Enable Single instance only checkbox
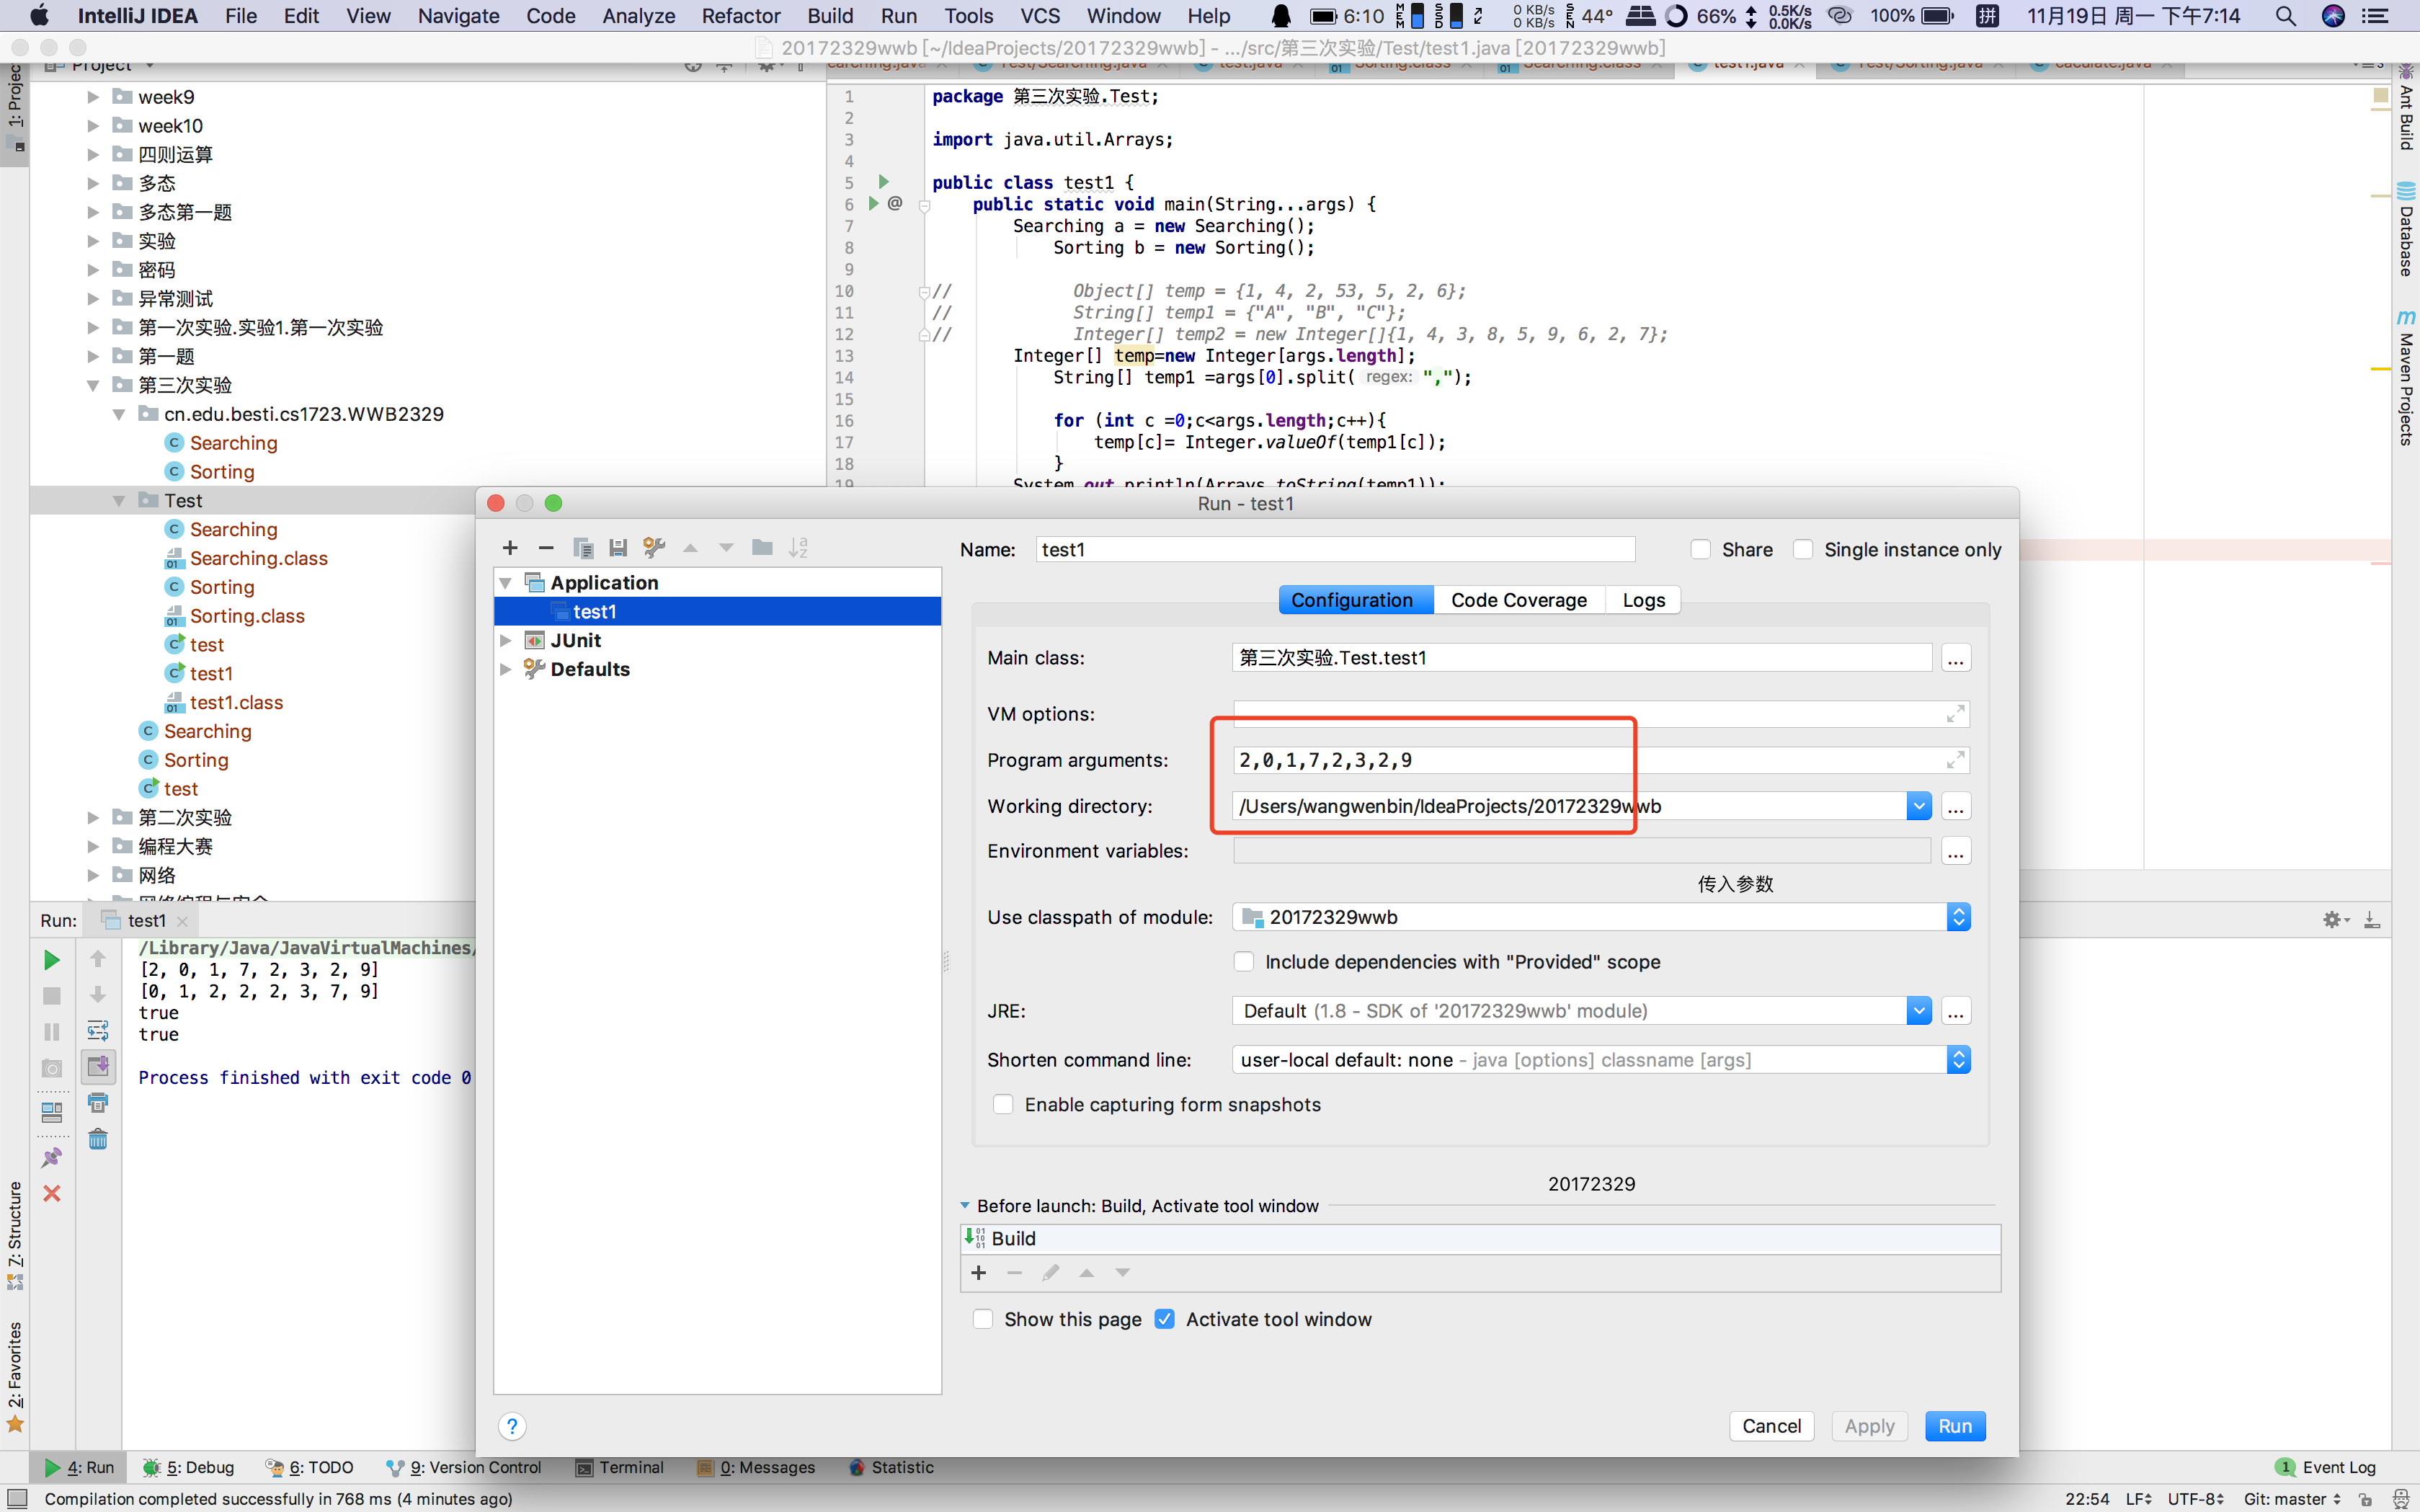This screenshot has height=1512, width=2420. coord(1803,549)
